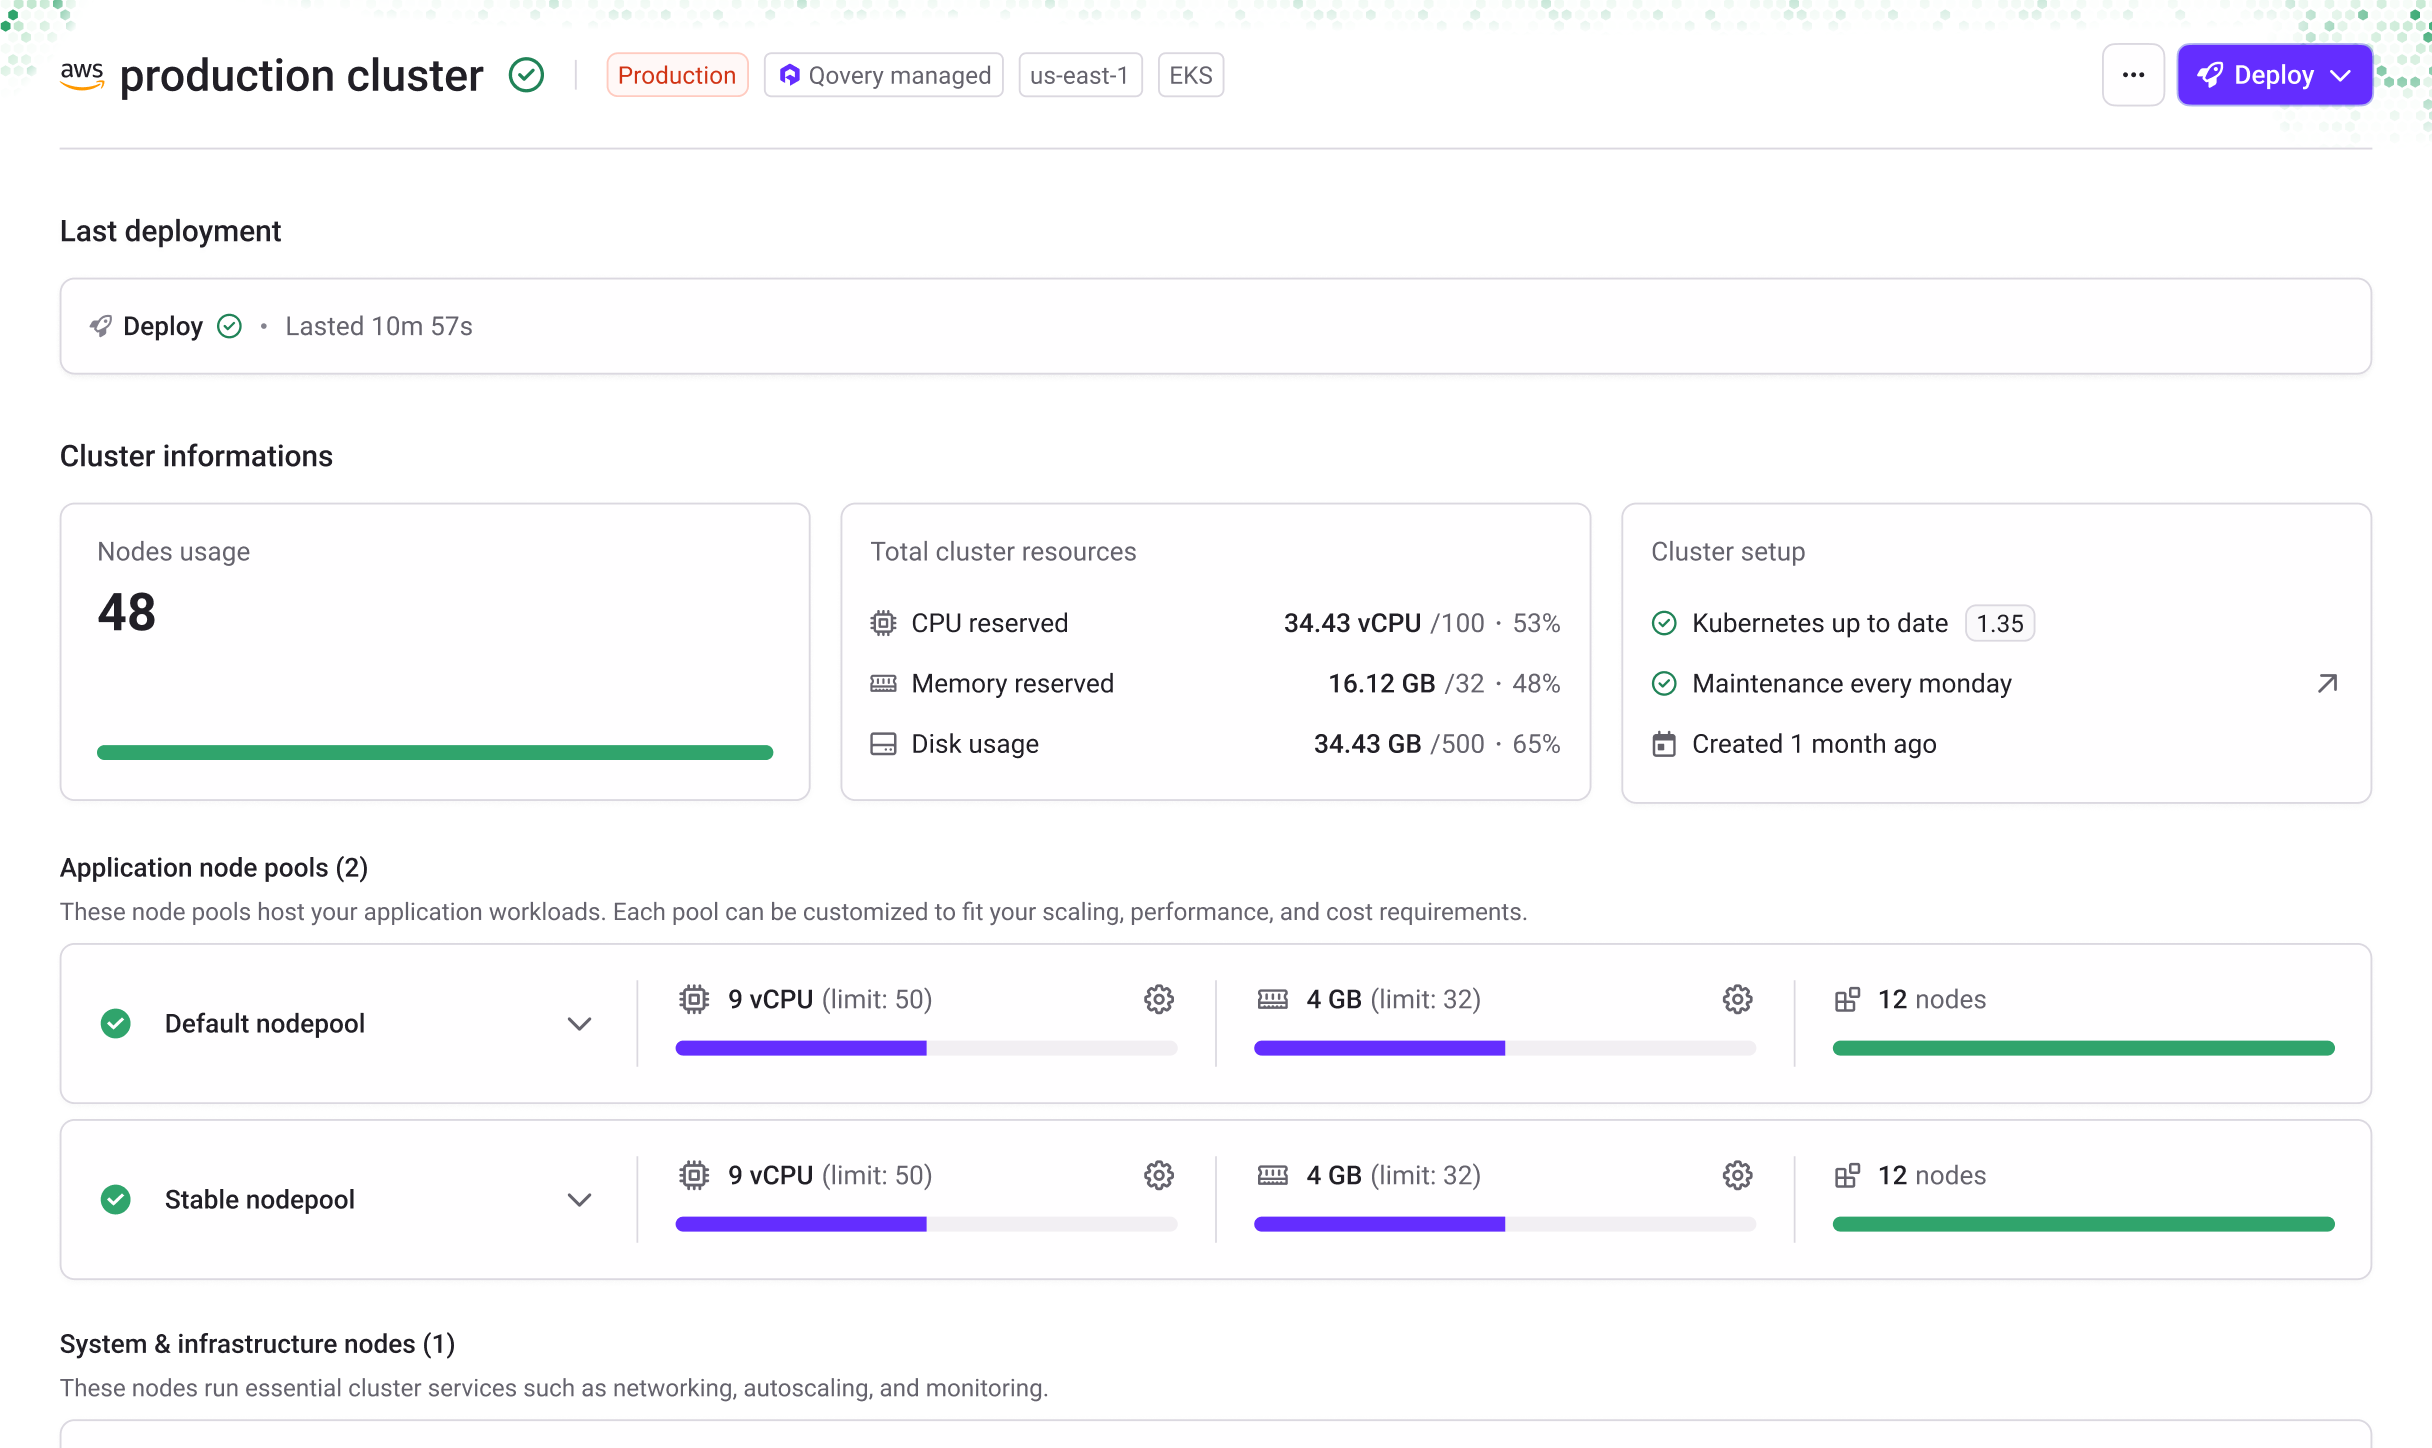Click the AWS logo icon

pyautogui.click(x=82, y=76)
